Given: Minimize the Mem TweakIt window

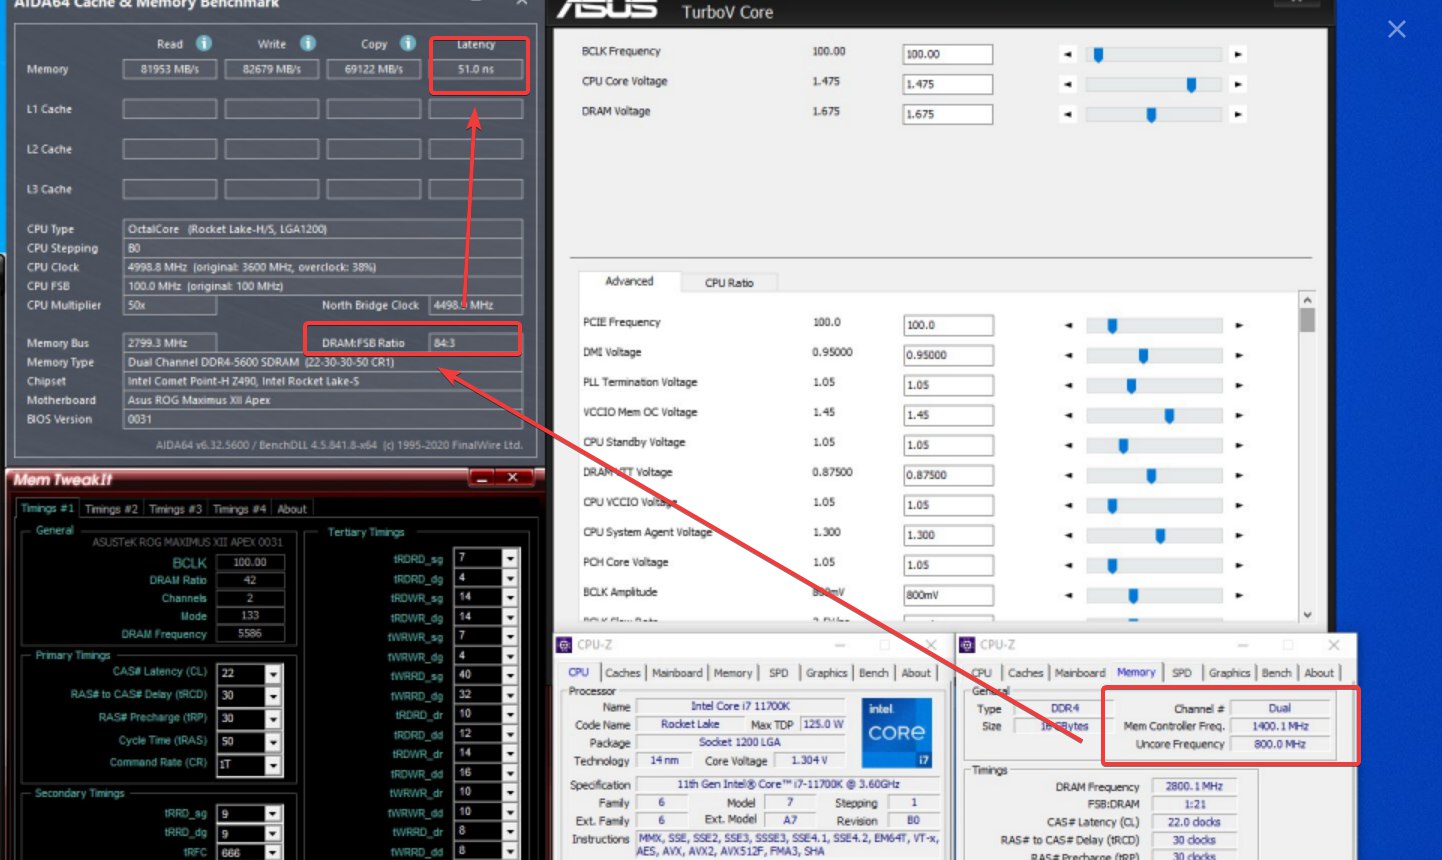Looking at the screenshot, I should point(482,478).
